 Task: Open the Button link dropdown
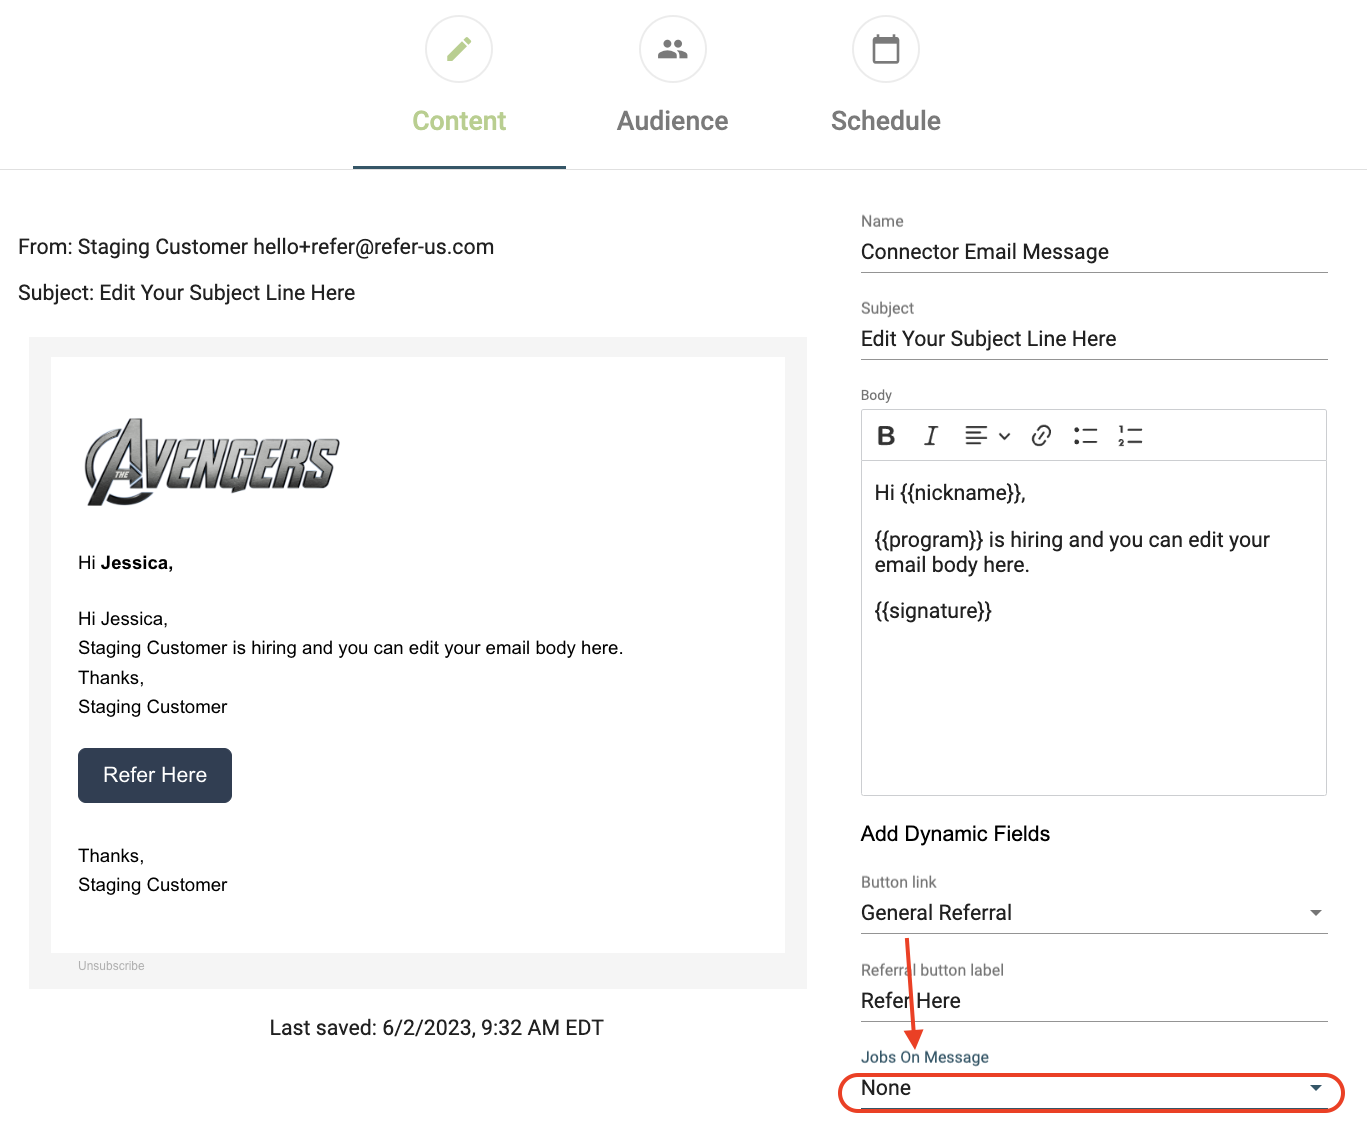1094,913
